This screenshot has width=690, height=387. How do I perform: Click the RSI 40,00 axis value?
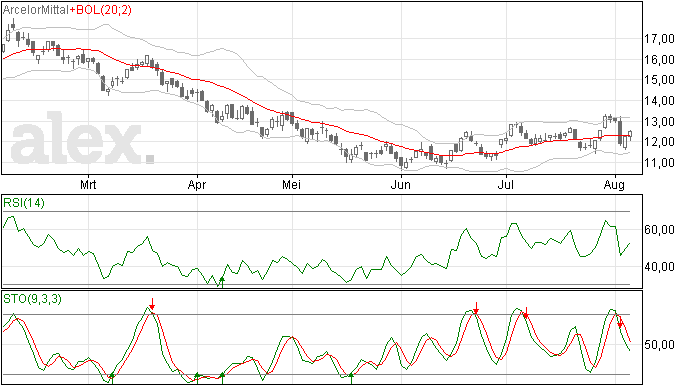(x=660, y=267)
